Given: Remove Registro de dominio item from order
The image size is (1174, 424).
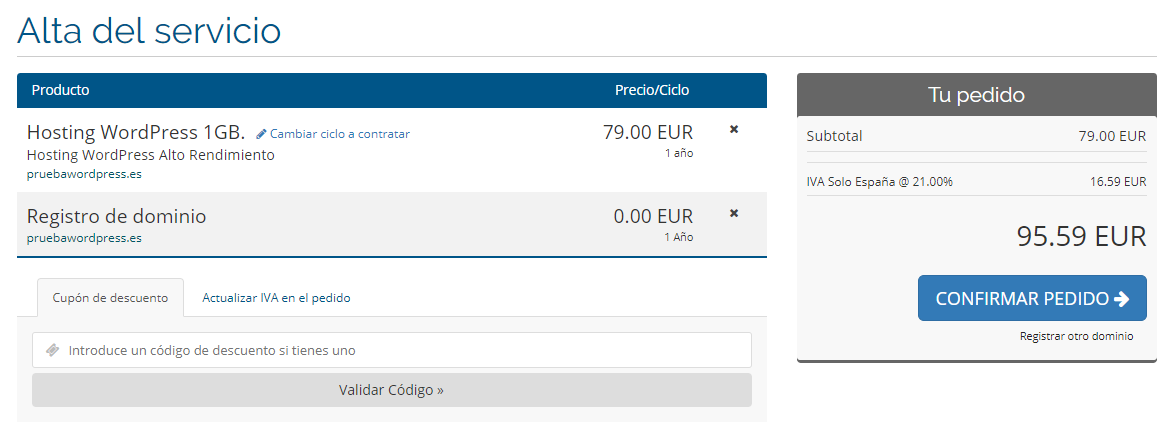Looking at the screenshot, I should (734, 213).
